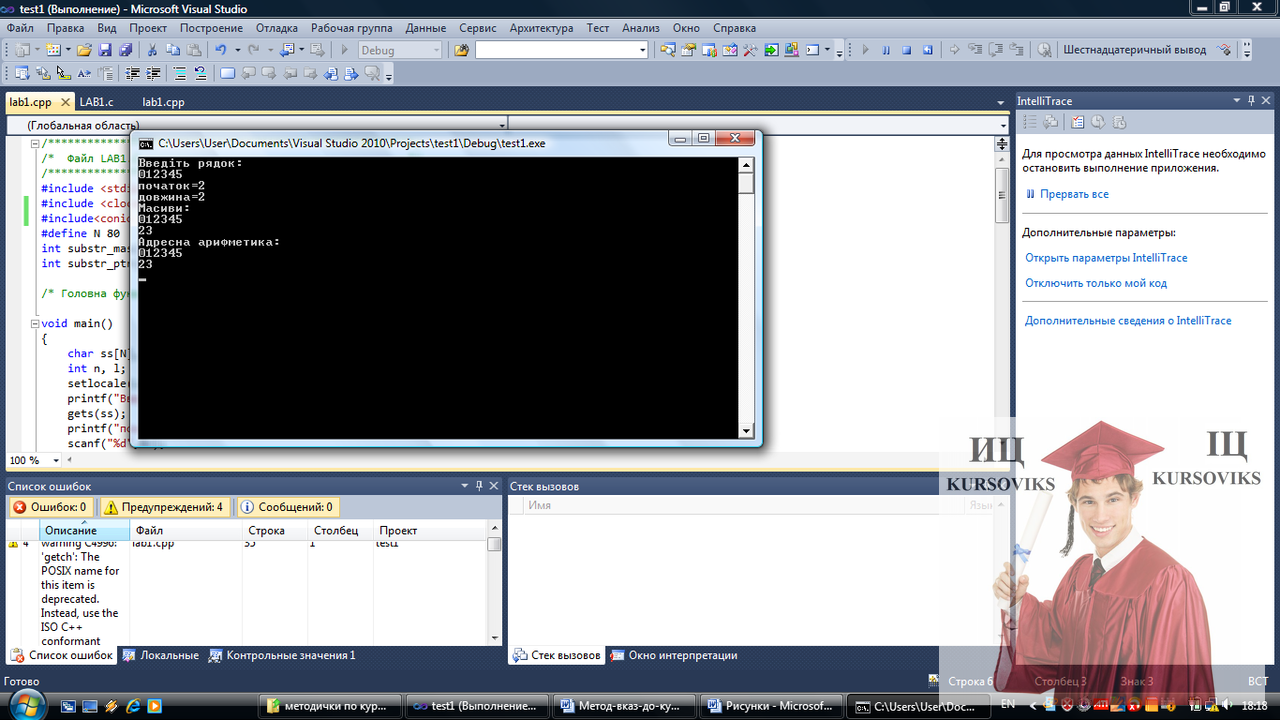Toggle Предупреждений: 4 filter
The height and width of the screenshot is (720, 1280).
point(165,507)
